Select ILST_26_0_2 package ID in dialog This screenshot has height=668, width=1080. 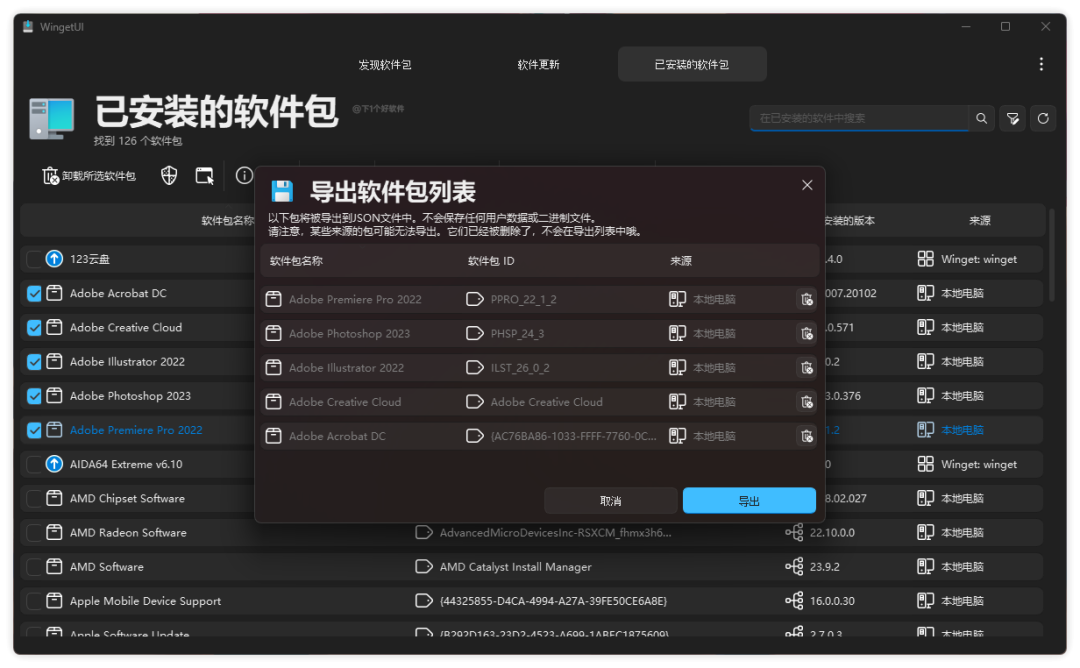point(520,368)
